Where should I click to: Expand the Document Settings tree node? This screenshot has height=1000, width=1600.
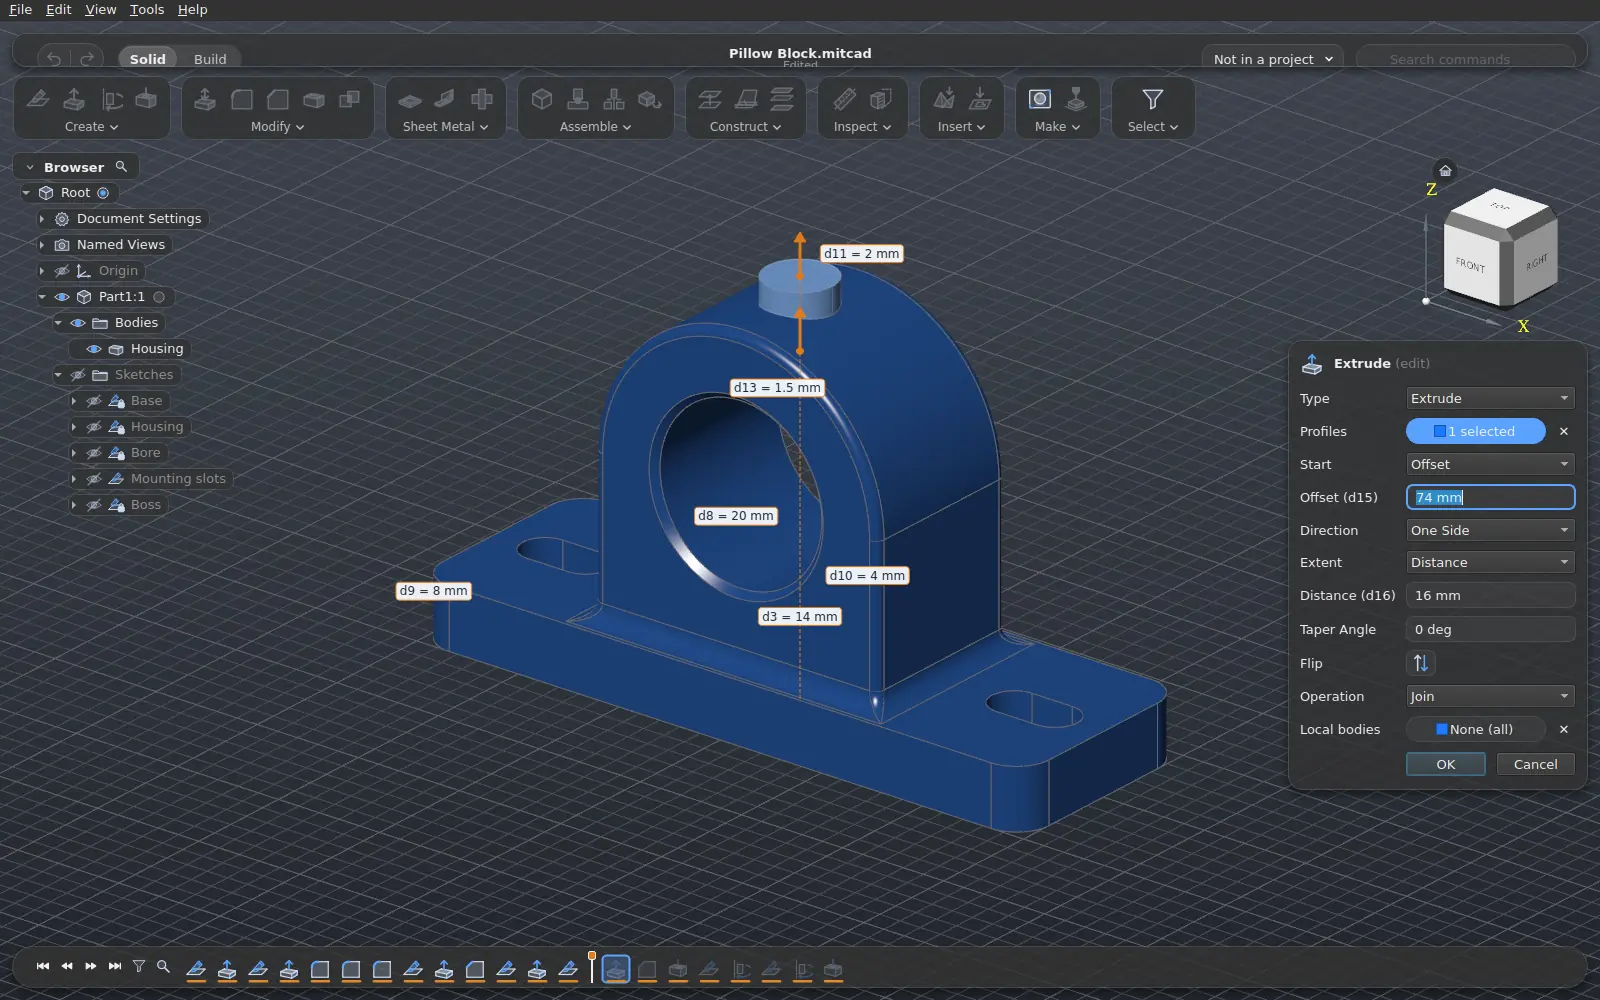[x=42, y=219]
